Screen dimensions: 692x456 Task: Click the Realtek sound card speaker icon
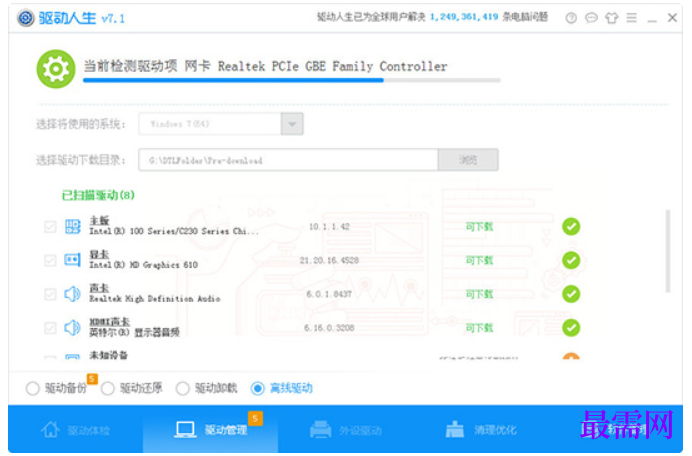click(72, 294)
